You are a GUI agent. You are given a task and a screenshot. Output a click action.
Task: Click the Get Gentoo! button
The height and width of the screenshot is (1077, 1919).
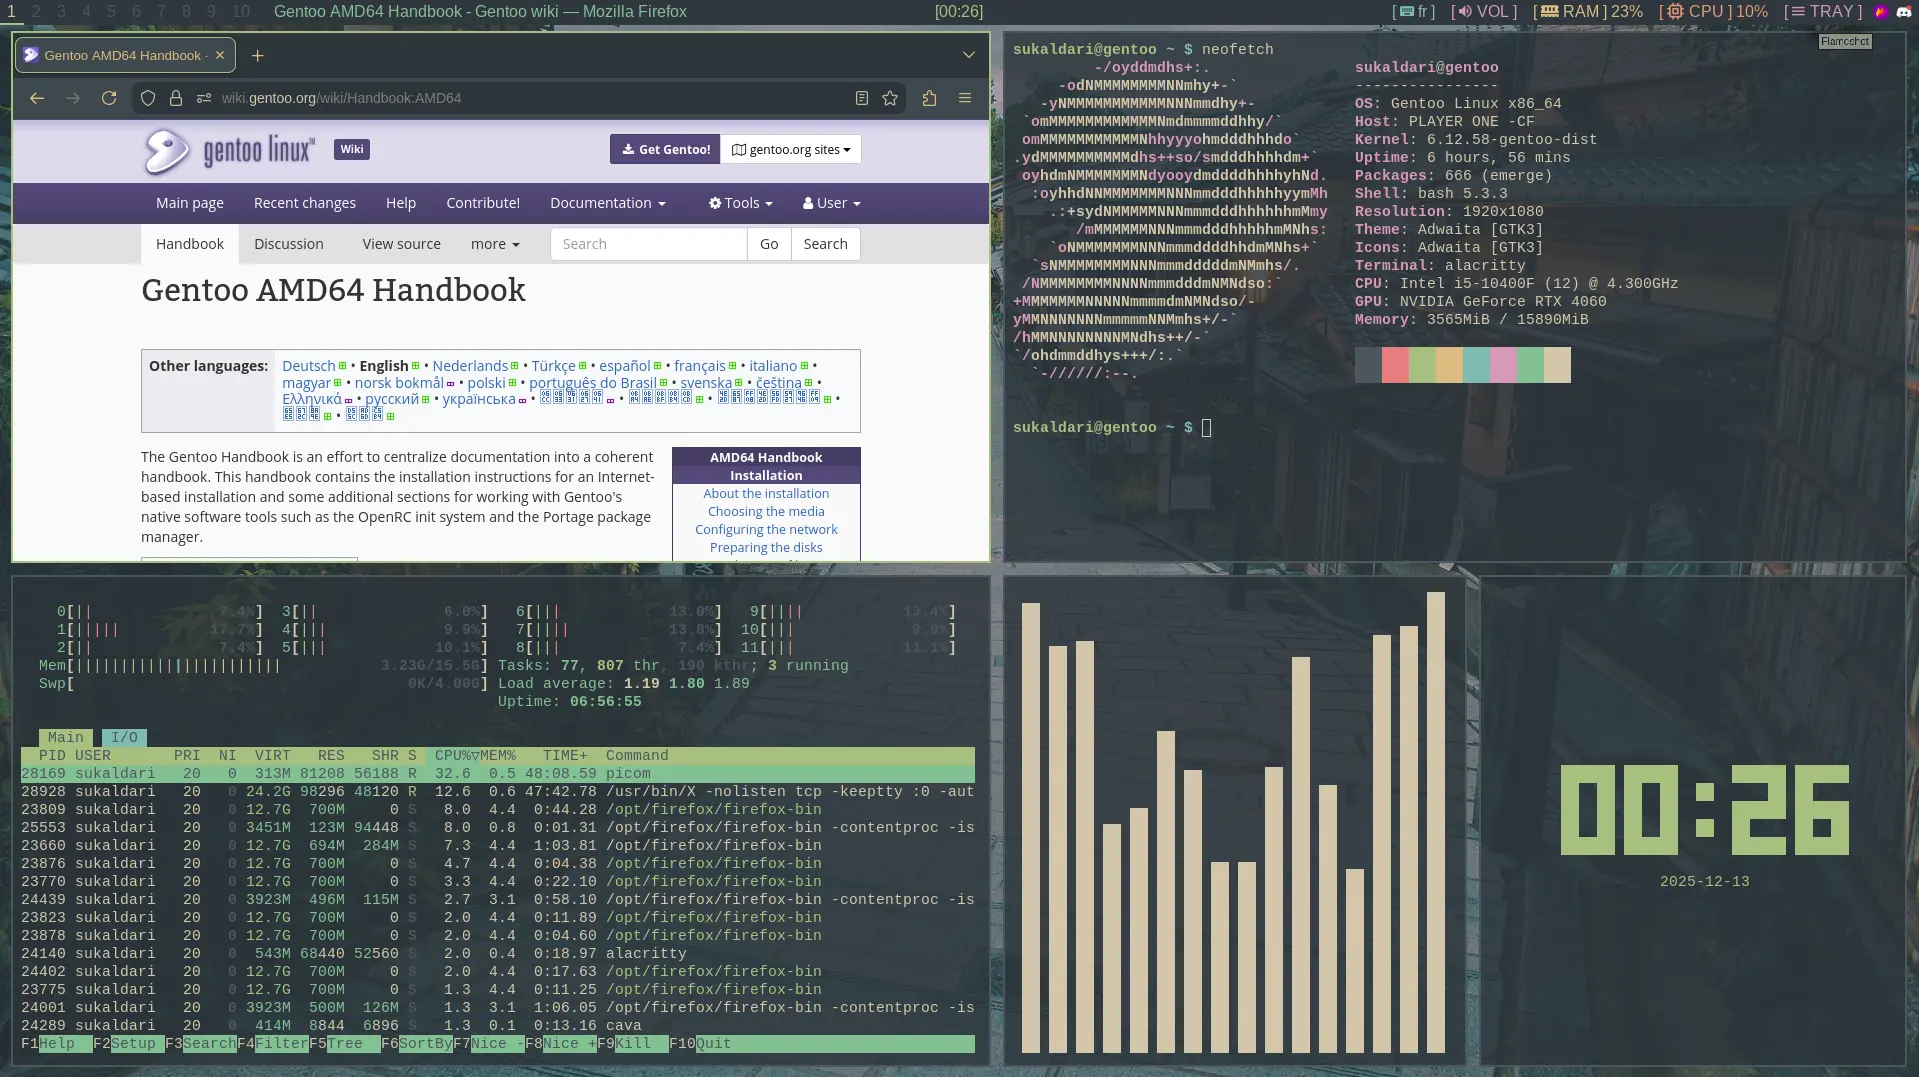coord(665,149)
